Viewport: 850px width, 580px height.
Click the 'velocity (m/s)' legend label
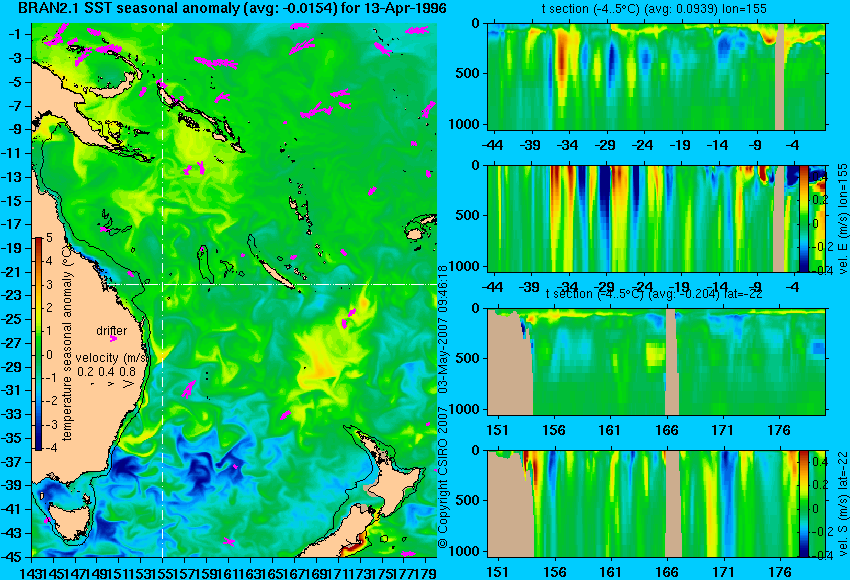point(112,358)
